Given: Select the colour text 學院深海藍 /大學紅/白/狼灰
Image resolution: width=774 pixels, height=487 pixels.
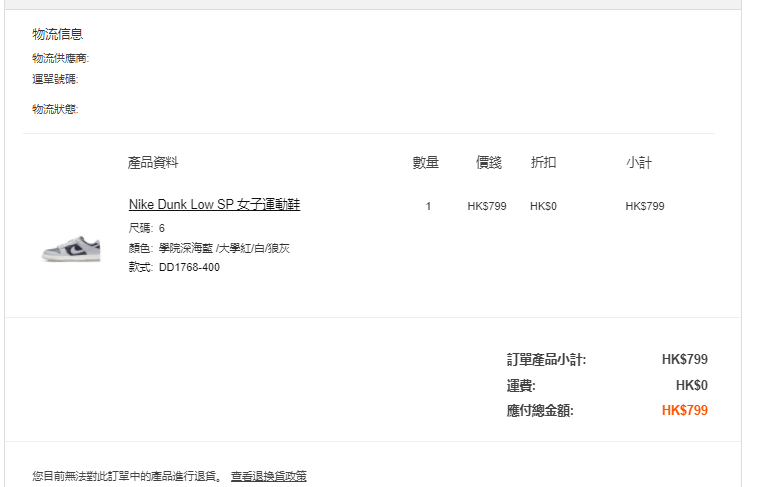Looking at the screenshot, I should coord(224,248).
